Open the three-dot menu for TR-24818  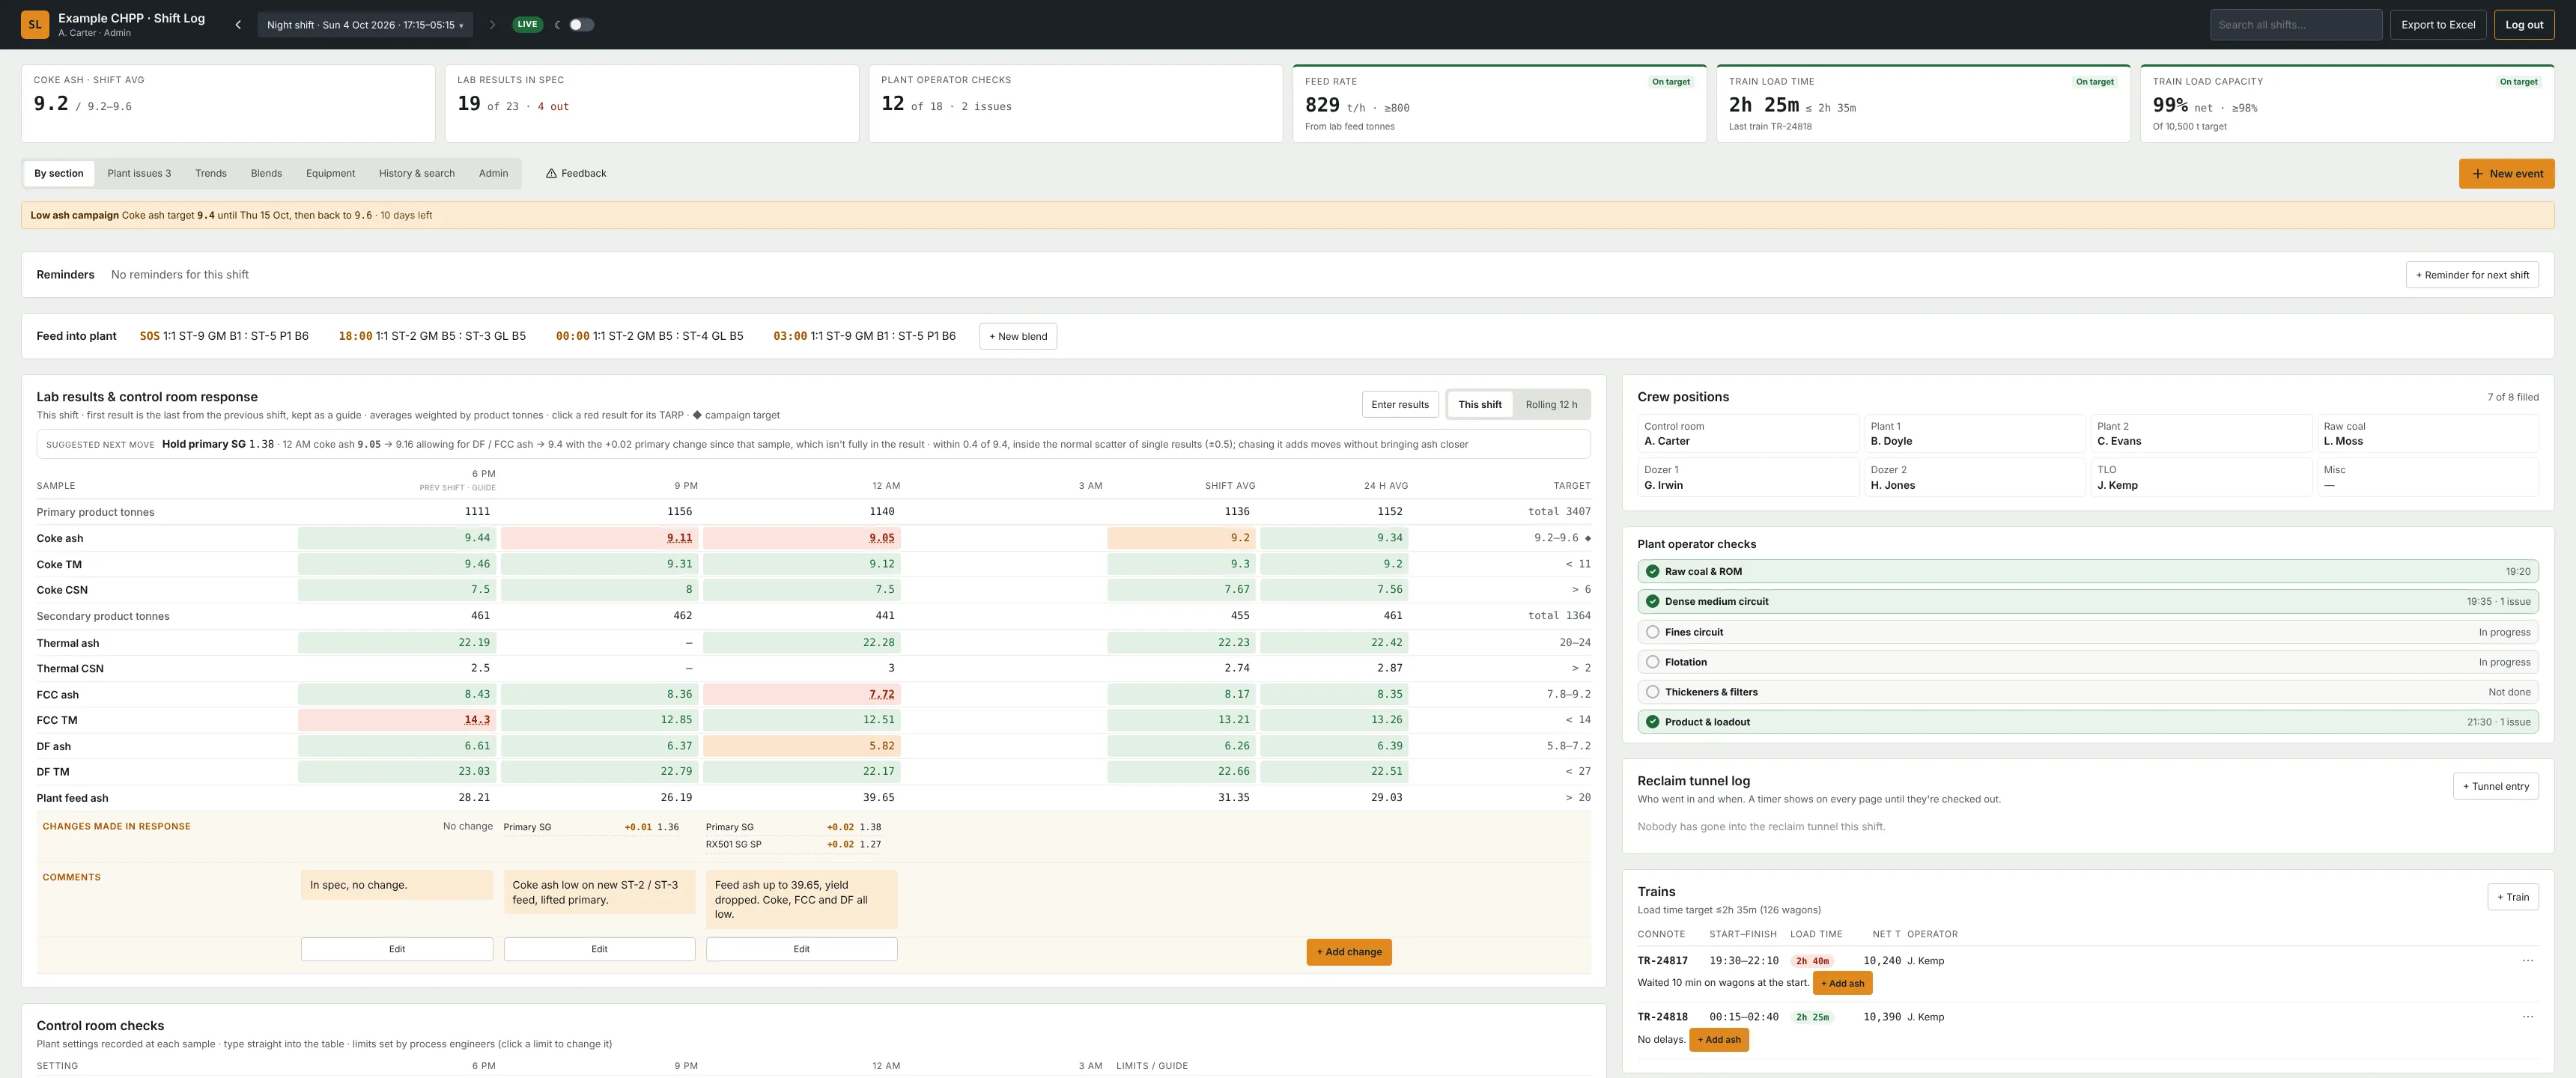tap(2527, 1017)
